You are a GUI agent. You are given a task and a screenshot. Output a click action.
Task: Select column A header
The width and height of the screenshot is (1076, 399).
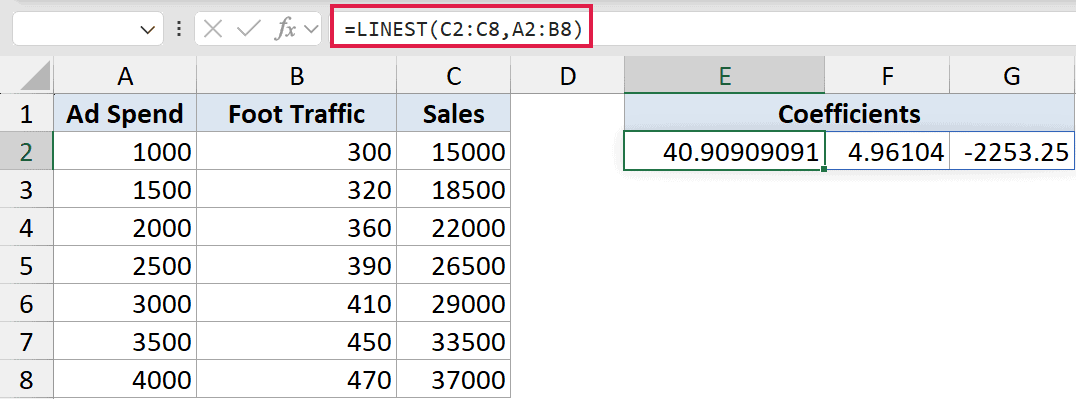coord(125,76)
